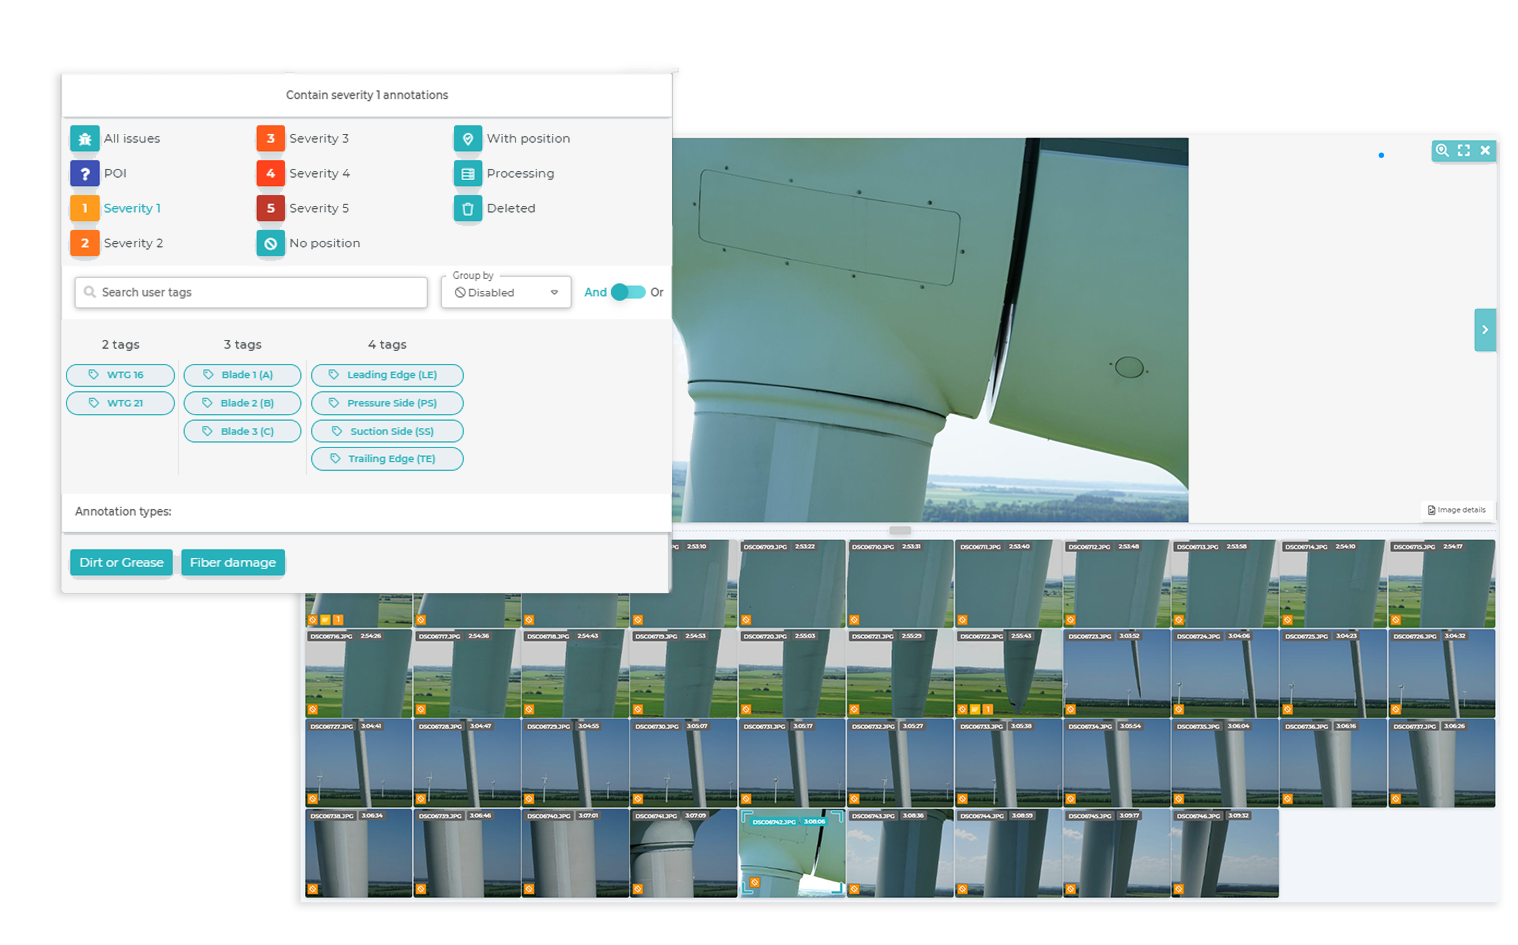The image size is (1518, 945).
Task: Choose the Severity 3 filter icon
Action: tap(270, 139)
